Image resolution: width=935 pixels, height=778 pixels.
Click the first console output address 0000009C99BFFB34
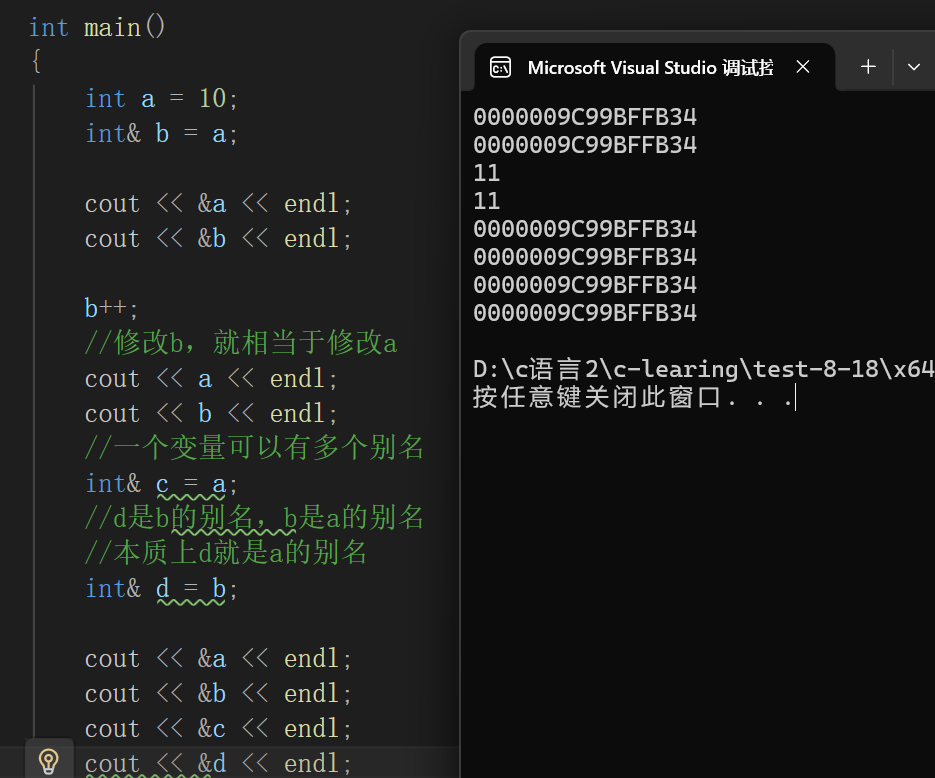pos(585,117)
